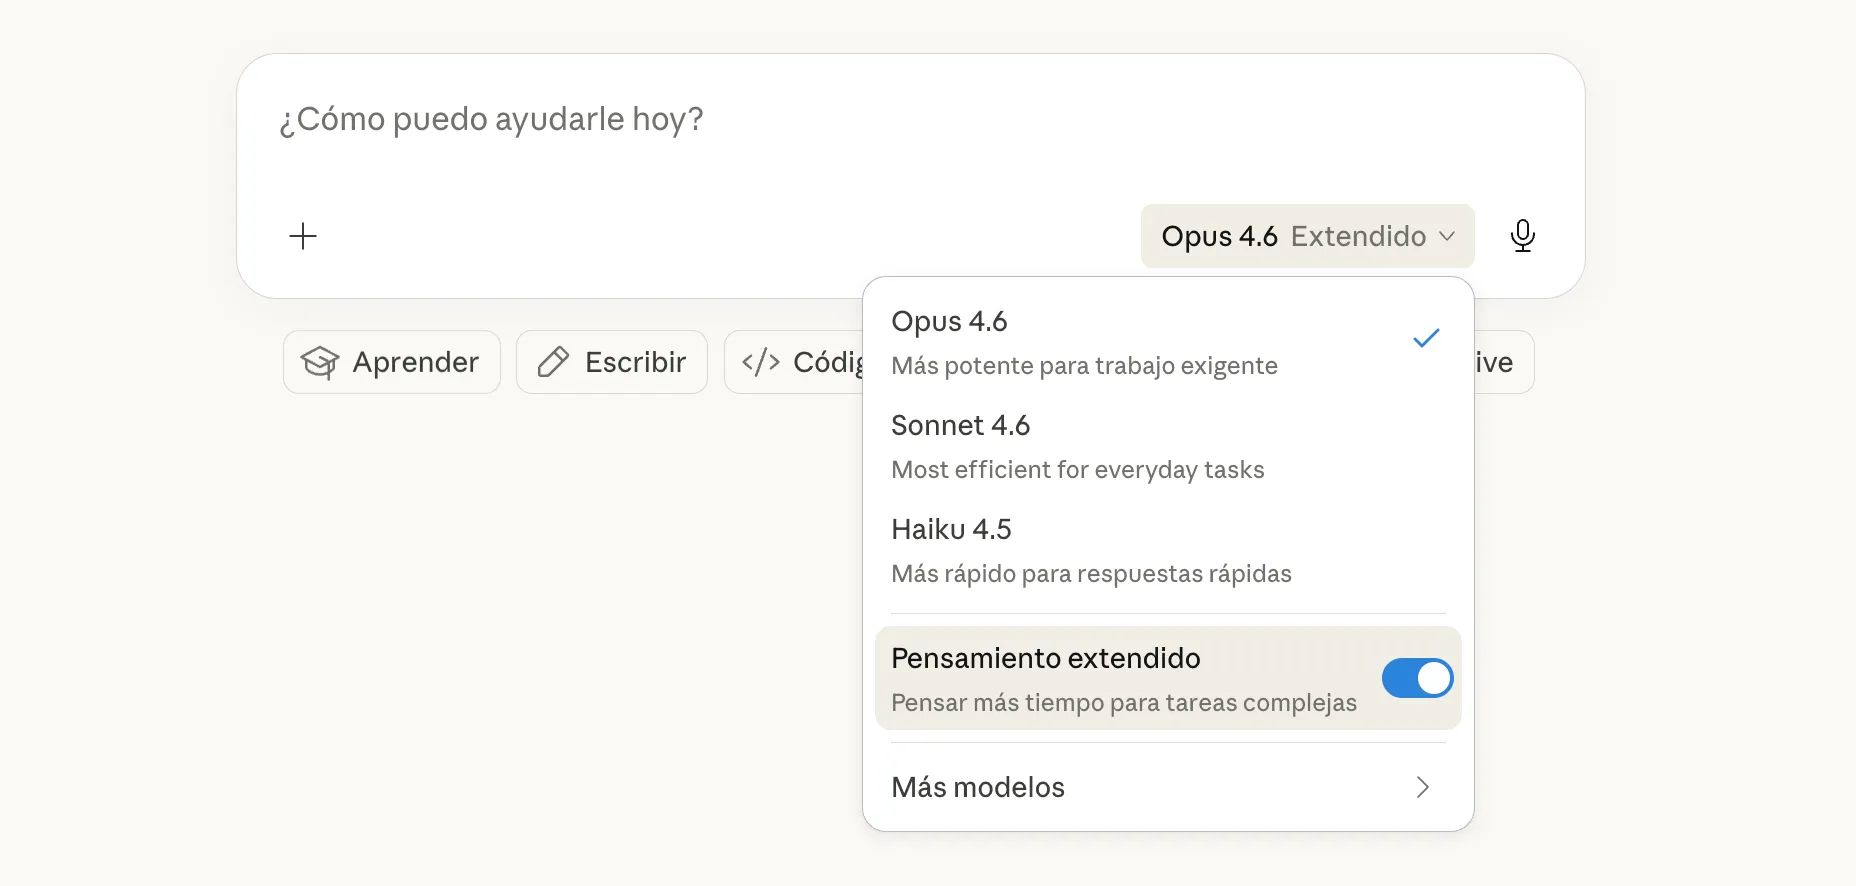
Task: Click the graduation cap Aprender icon
Action: tap(320, 362)
